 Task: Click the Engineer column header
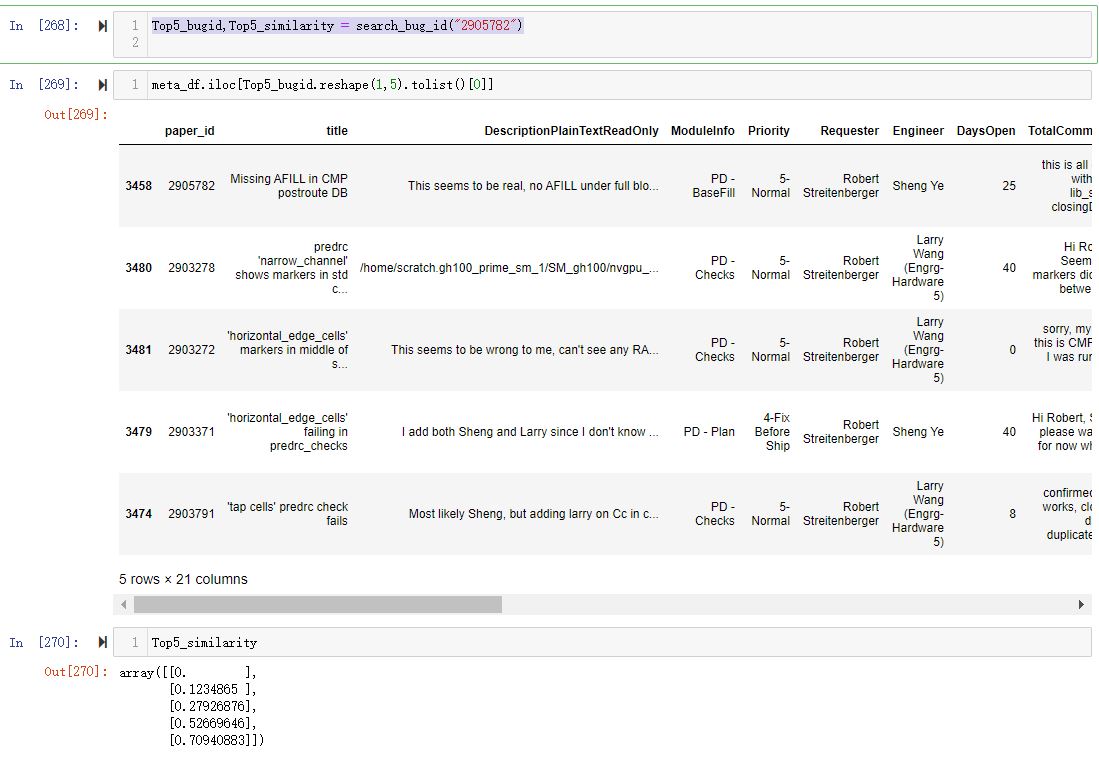[918, 131]
